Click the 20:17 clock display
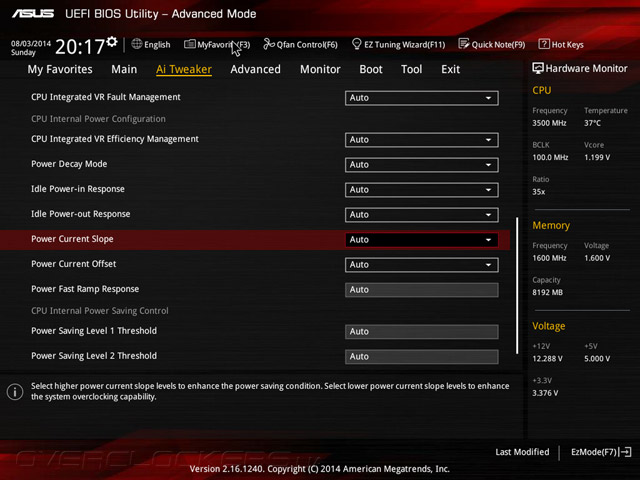 [80, 47]
